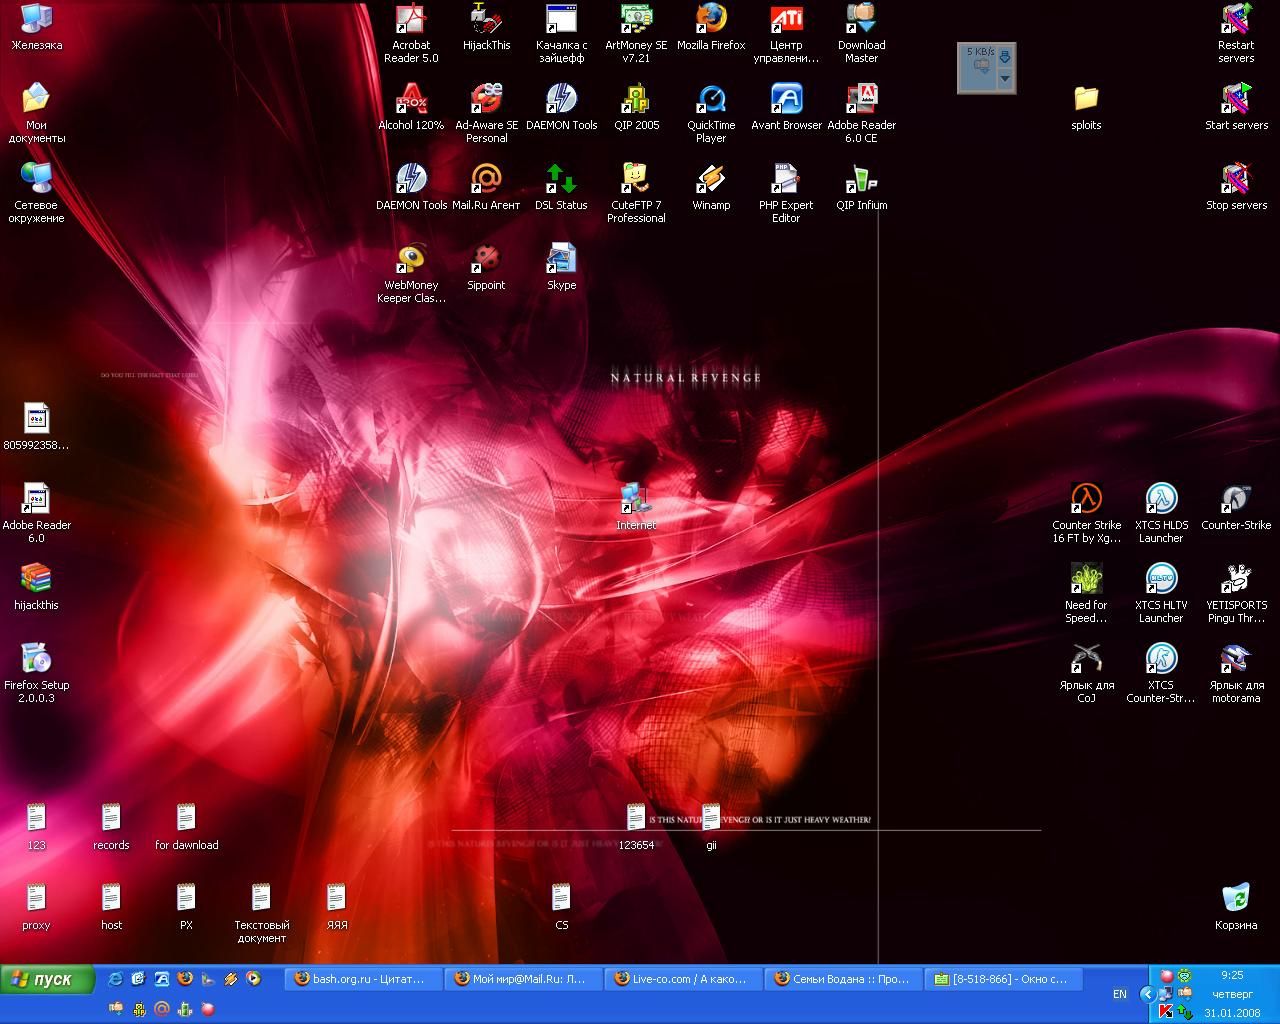Switch to bash.org.ru taskbar window
This screenshot has height=1024, width=1280.
tap(364, 979)
